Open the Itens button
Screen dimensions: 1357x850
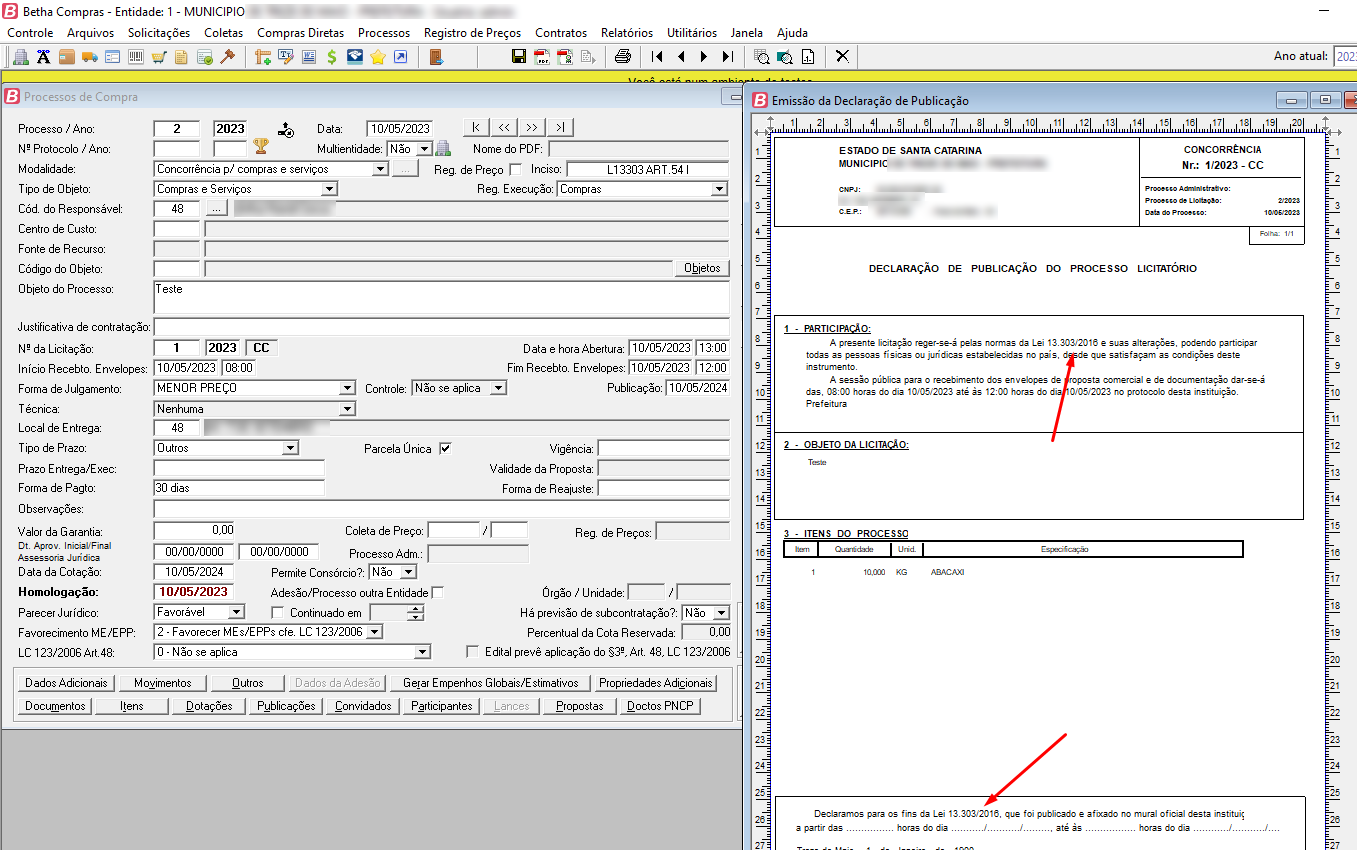point(132,706)
